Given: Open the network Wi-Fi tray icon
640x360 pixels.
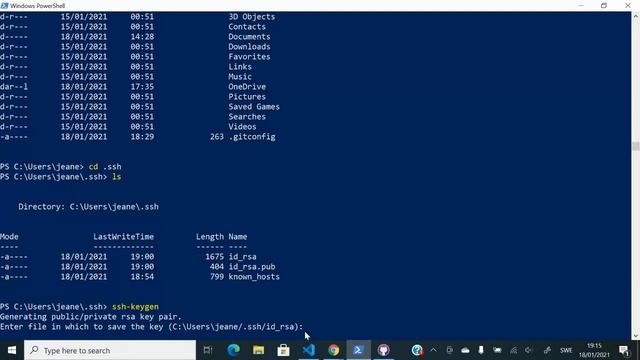Looking at the screenshot, I should [x=513, y=350].
